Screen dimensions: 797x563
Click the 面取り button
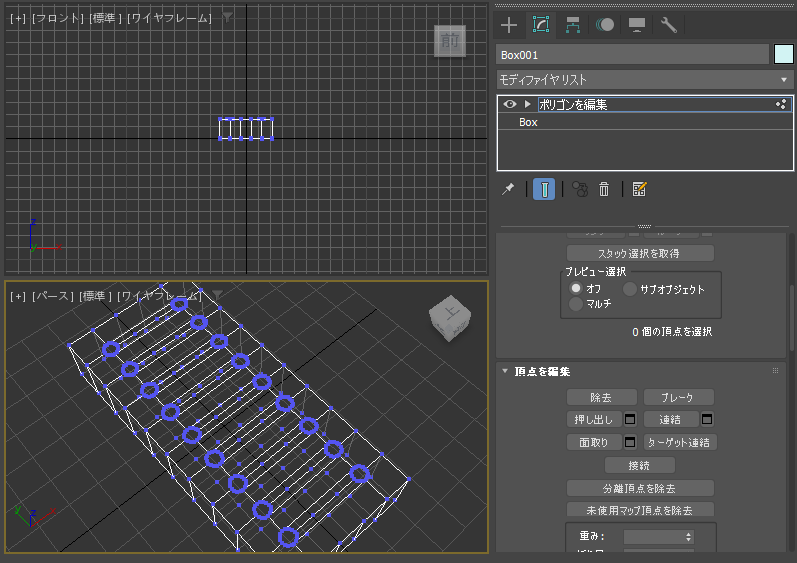click(594, 443)
